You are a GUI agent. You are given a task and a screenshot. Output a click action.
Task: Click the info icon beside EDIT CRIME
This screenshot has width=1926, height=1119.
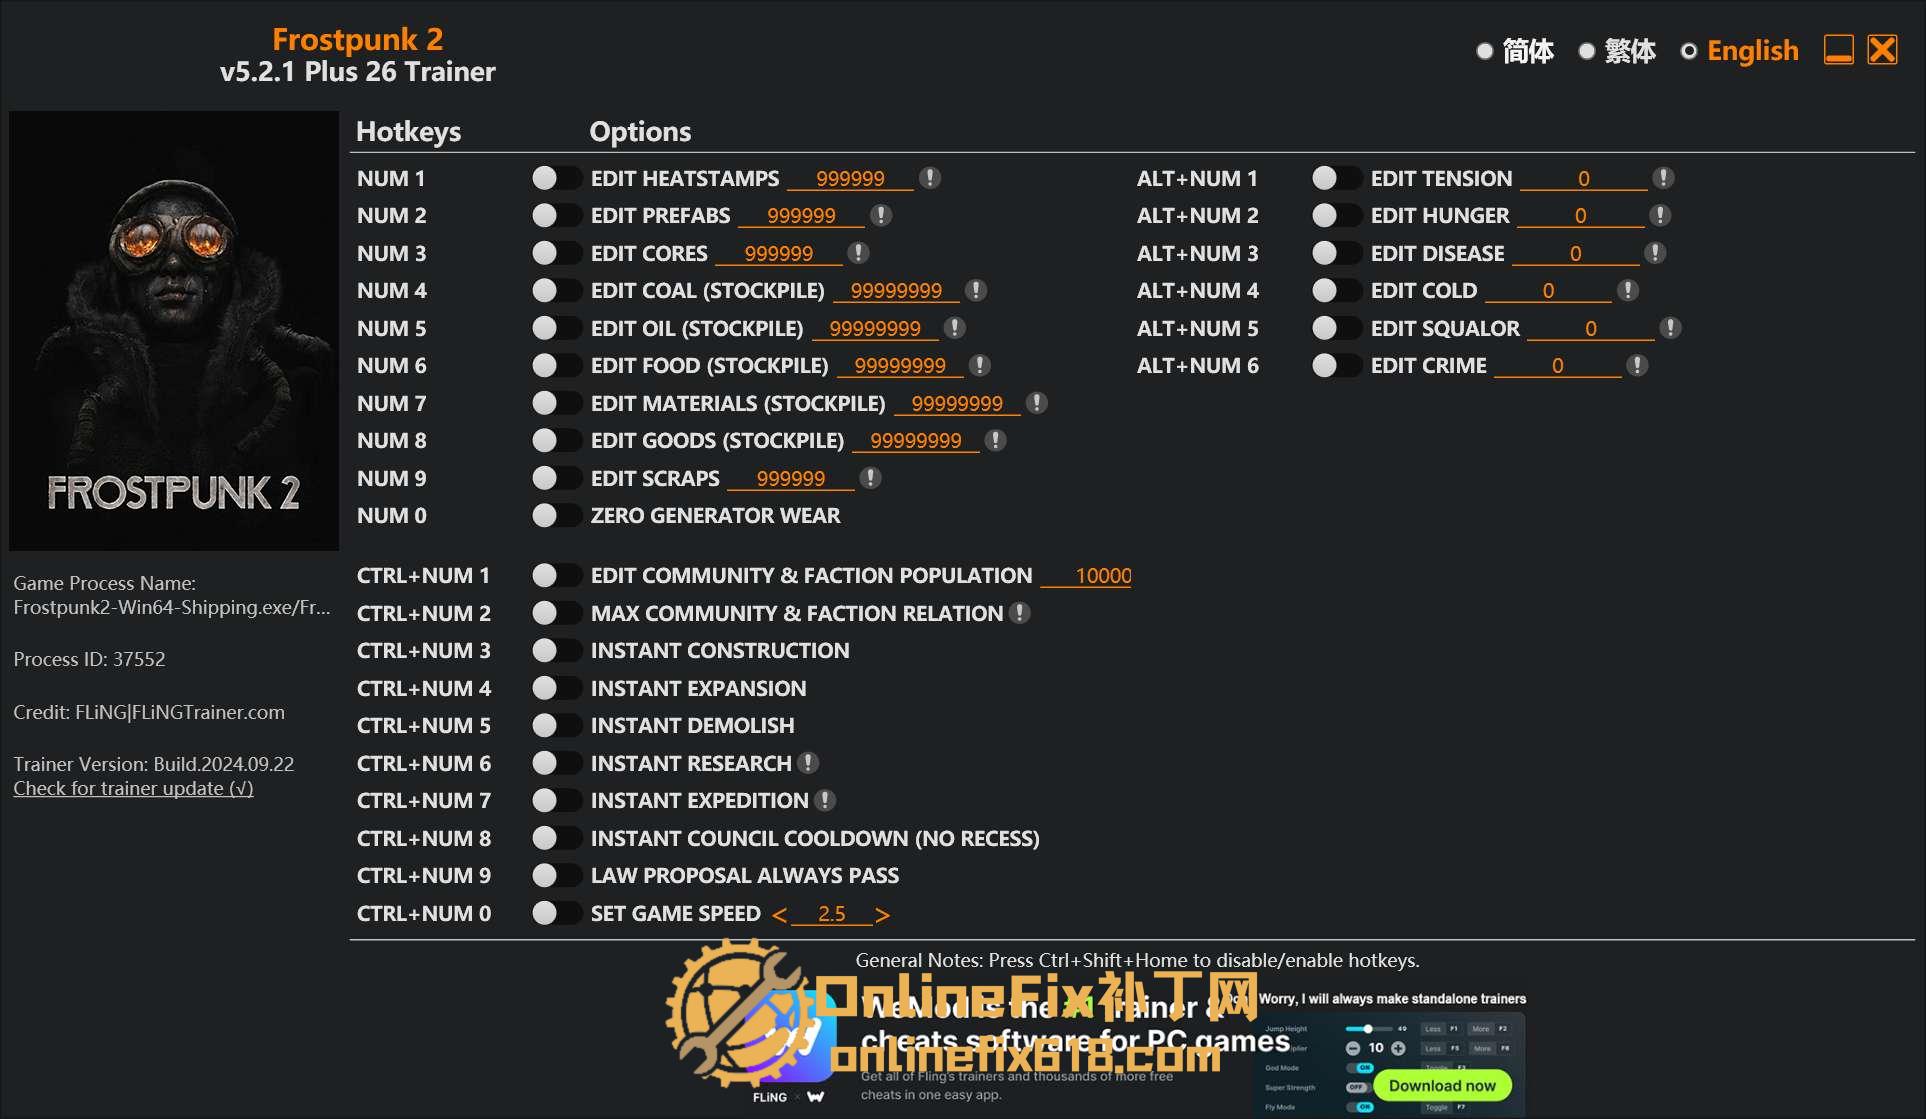click(1637, 365)
